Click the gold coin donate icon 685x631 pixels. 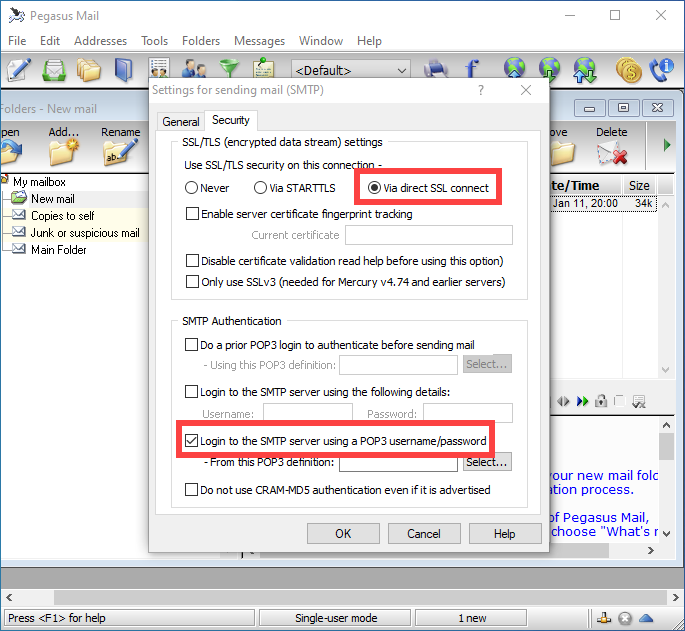pos(629,70)
